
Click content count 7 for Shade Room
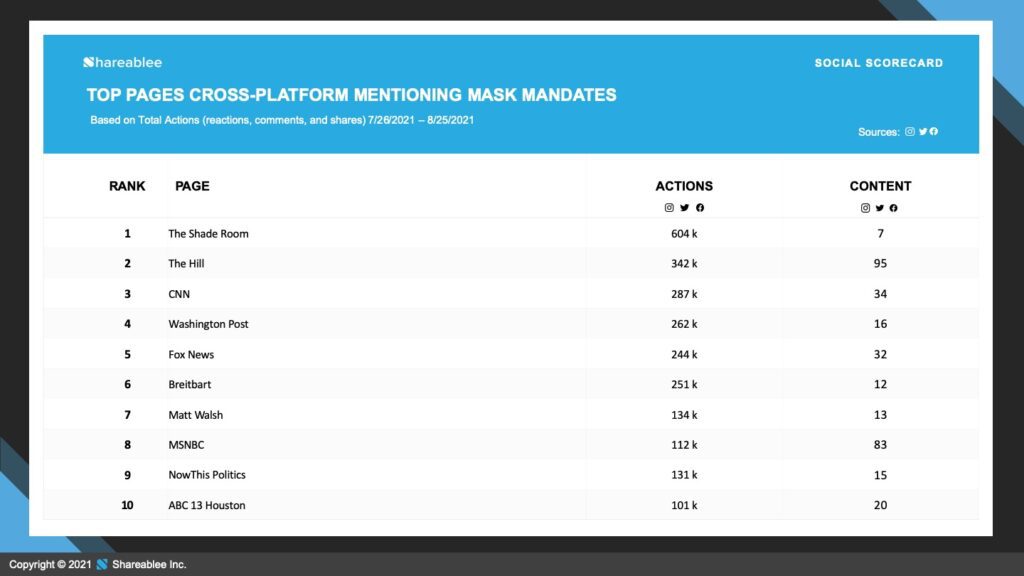pos(880,234)
